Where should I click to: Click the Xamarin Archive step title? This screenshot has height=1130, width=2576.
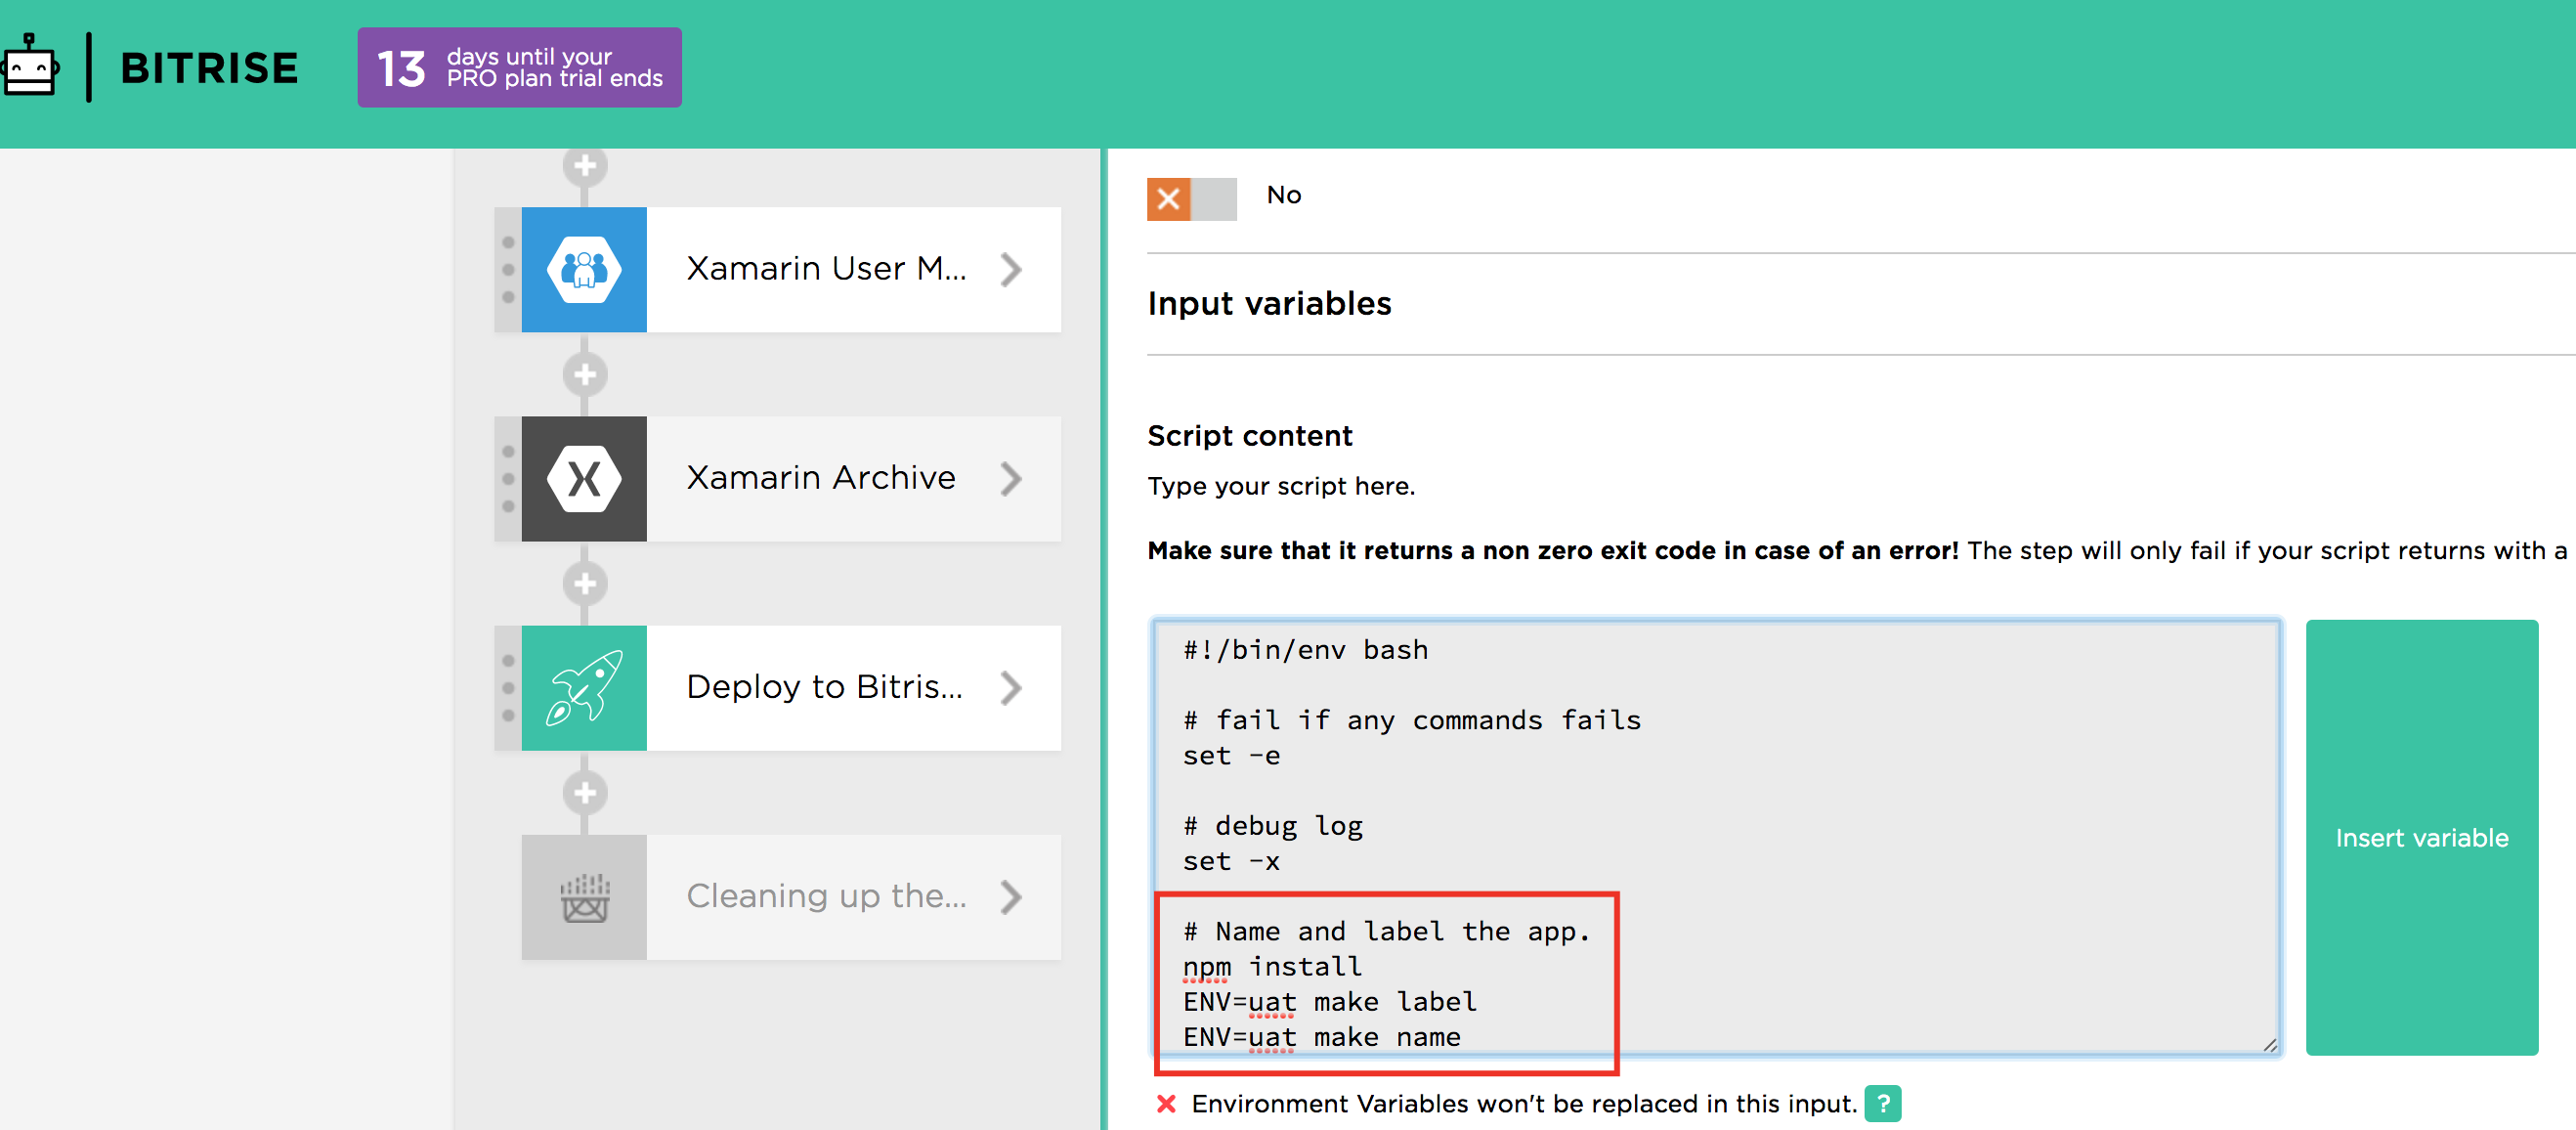[x=821, y=477]
